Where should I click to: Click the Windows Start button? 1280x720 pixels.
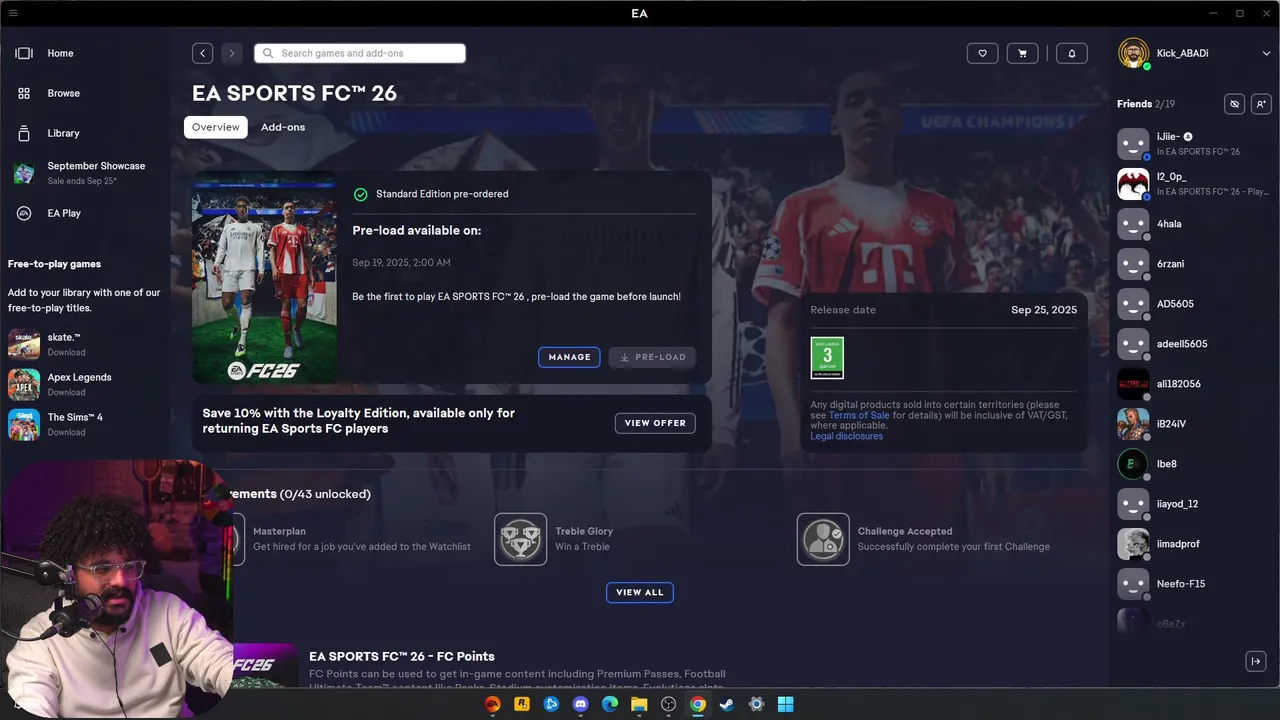pyautogui.click(x=786, y=704)
